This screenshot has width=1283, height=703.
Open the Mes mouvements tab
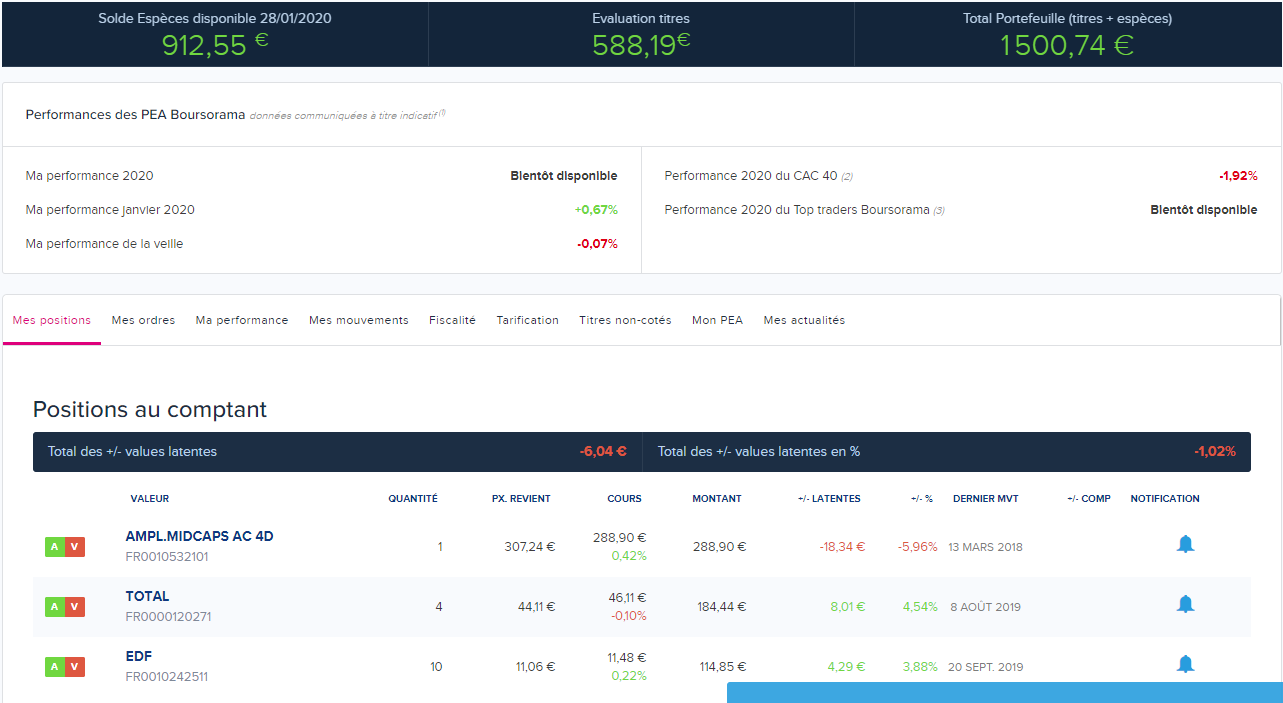click(359, 320)
